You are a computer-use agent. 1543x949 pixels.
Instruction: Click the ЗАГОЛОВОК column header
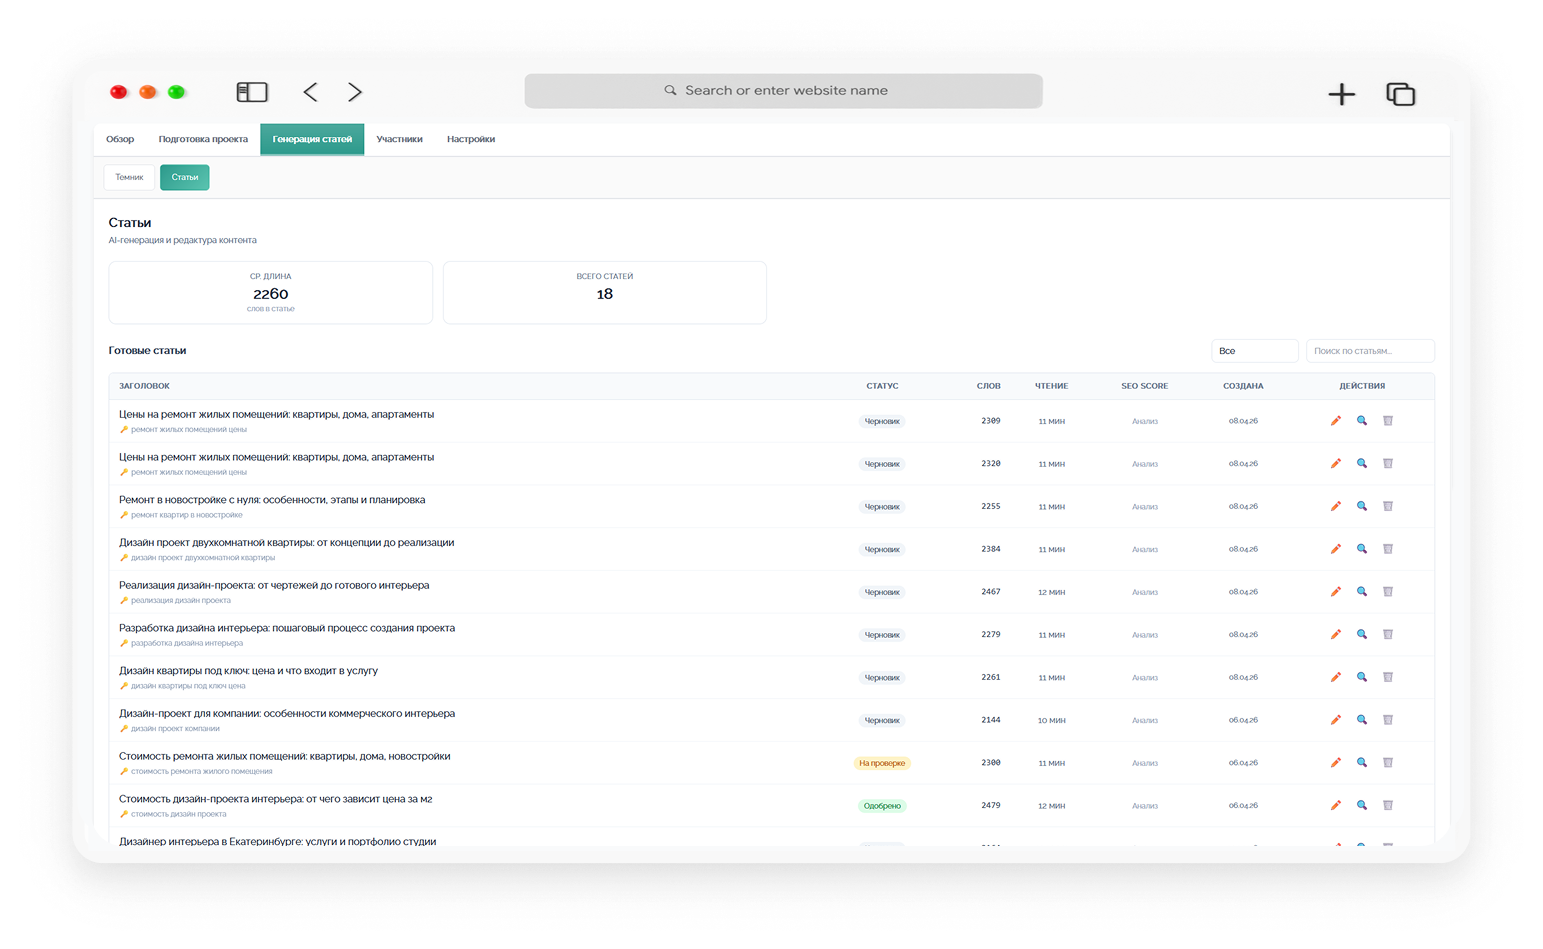point(144,386)
